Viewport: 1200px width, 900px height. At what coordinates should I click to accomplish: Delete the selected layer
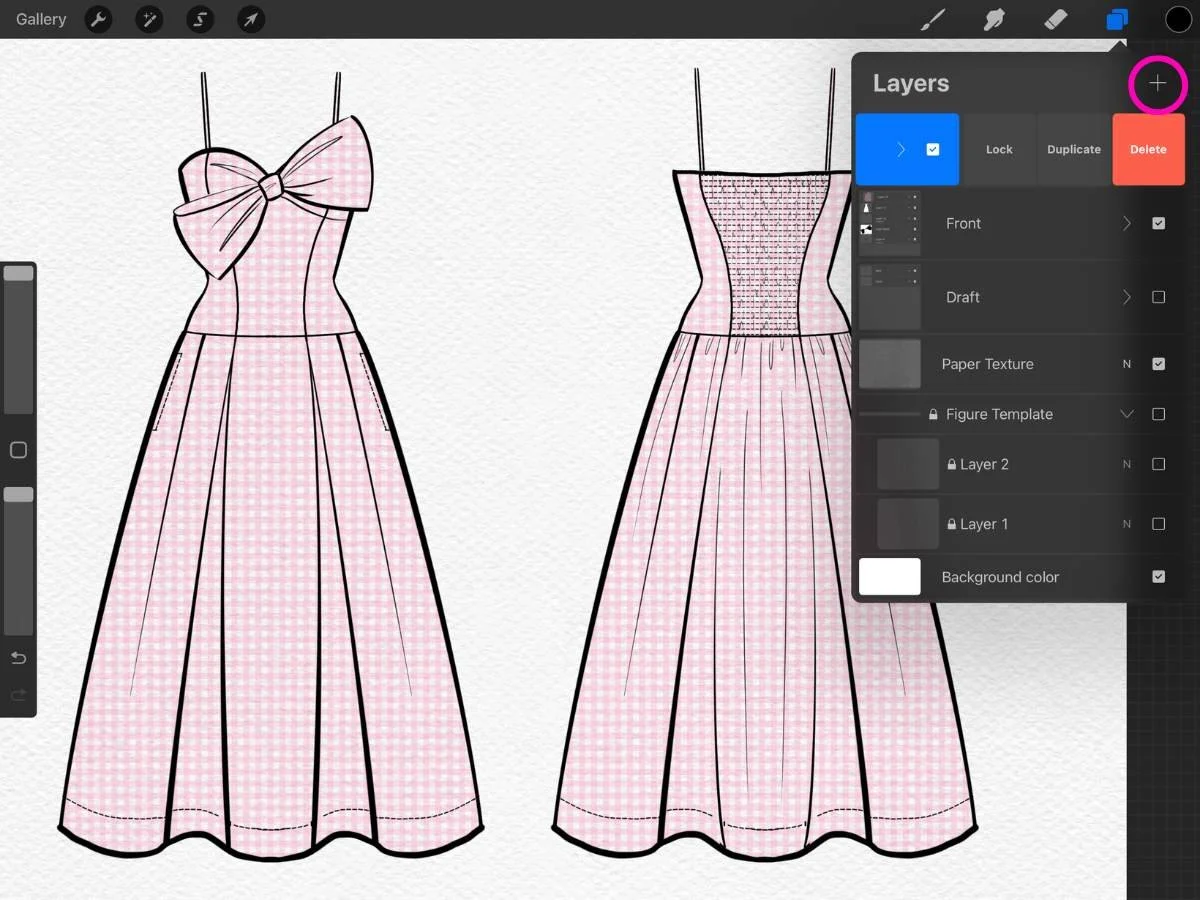tap(1148, 149)
